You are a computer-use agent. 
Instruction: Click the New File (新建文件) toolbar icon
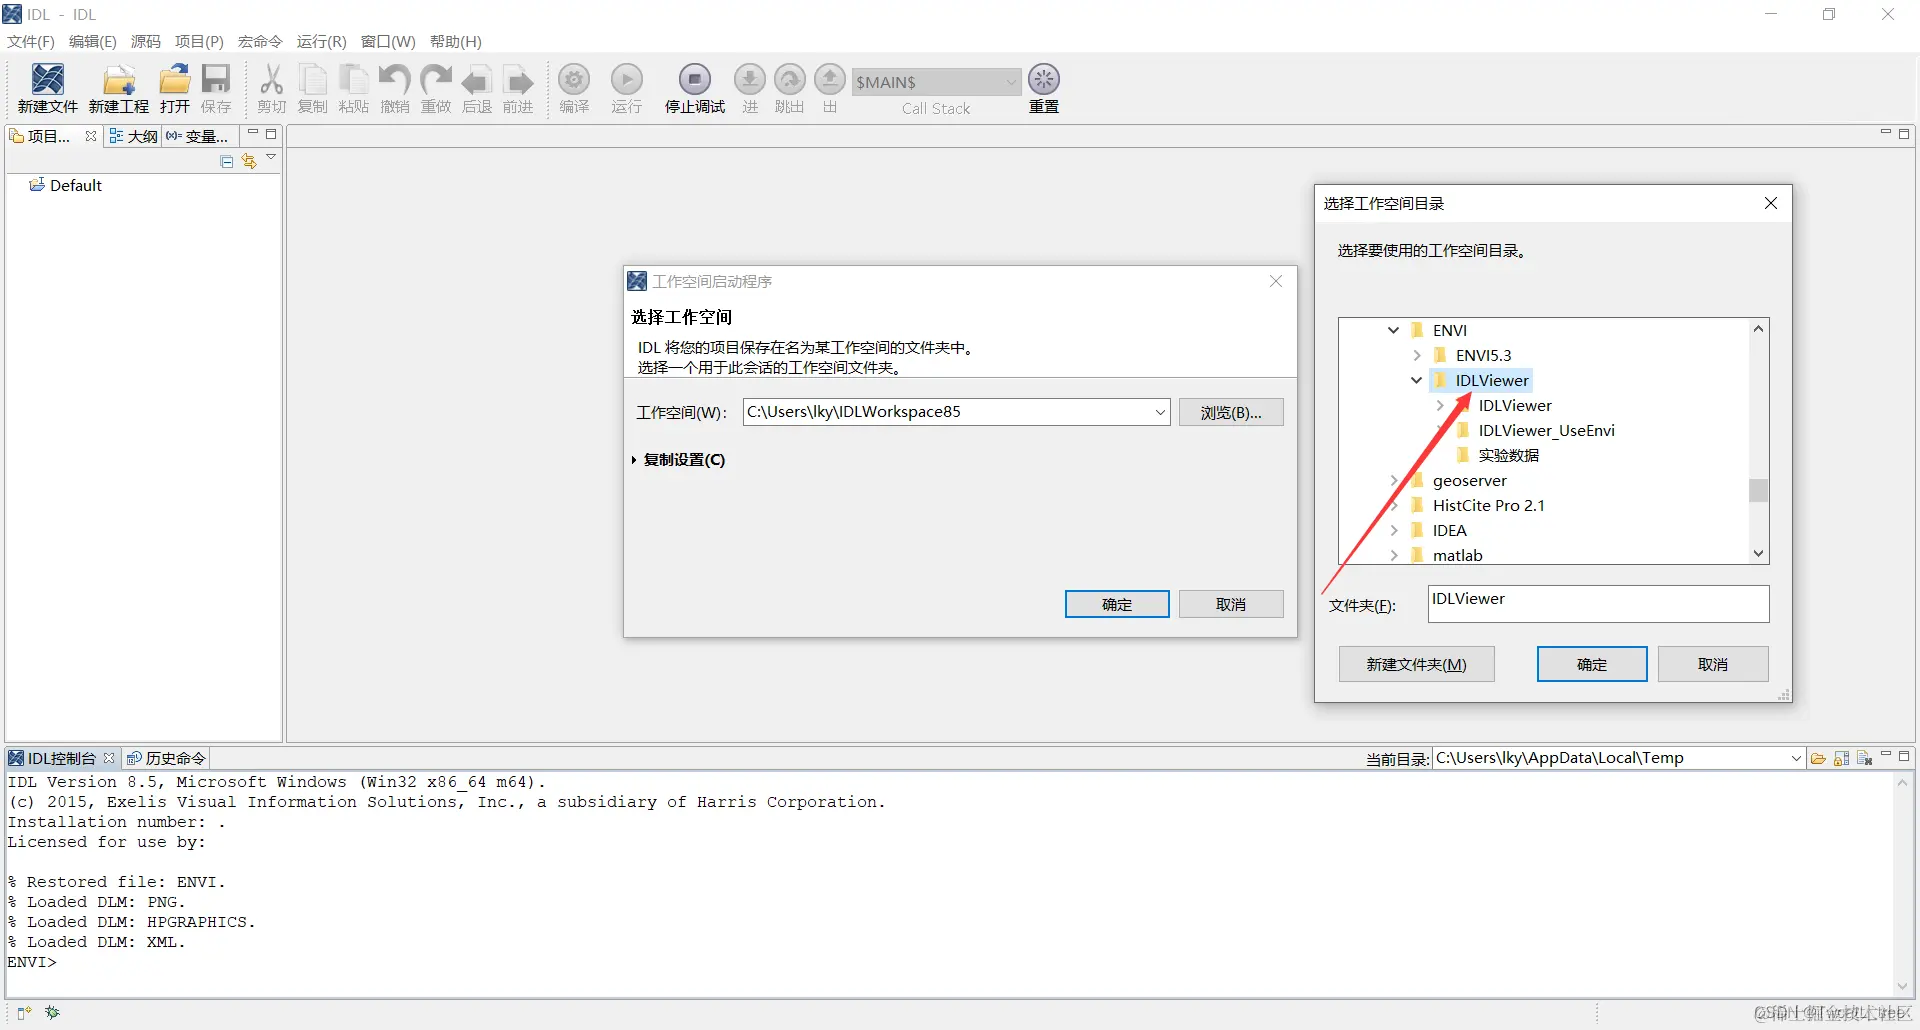[x=47, y=80]
